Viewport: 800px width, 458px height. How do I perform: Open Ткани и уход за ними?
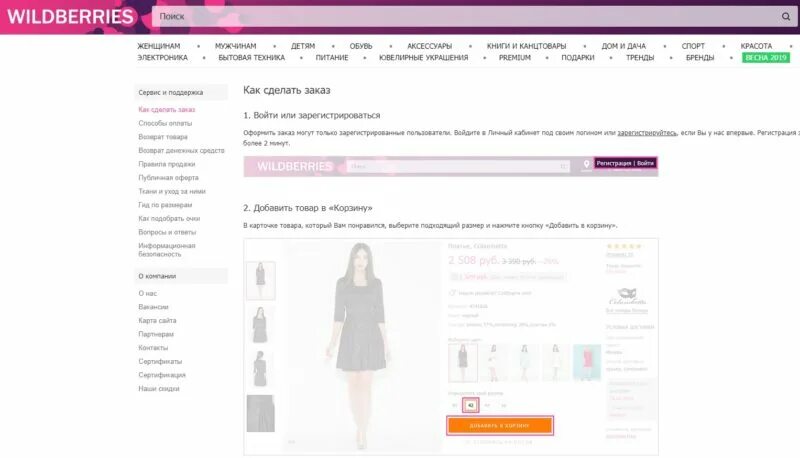point(171,191)
